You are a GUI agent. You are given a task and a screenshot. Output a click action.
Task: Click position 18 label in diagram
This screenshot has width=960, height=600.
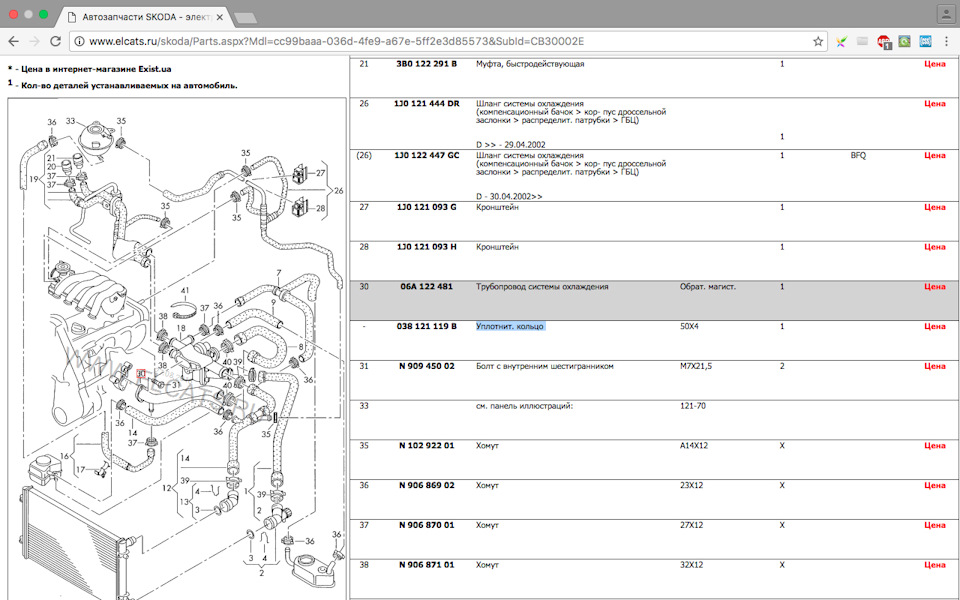coord(181,328)
